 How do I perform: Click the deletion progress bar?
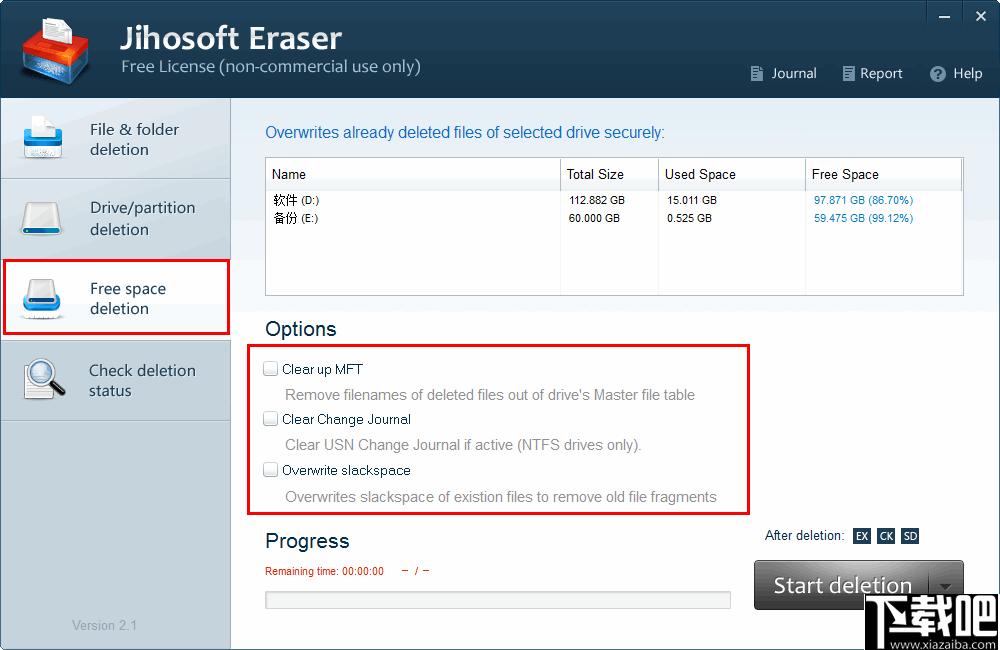(498, 600)
